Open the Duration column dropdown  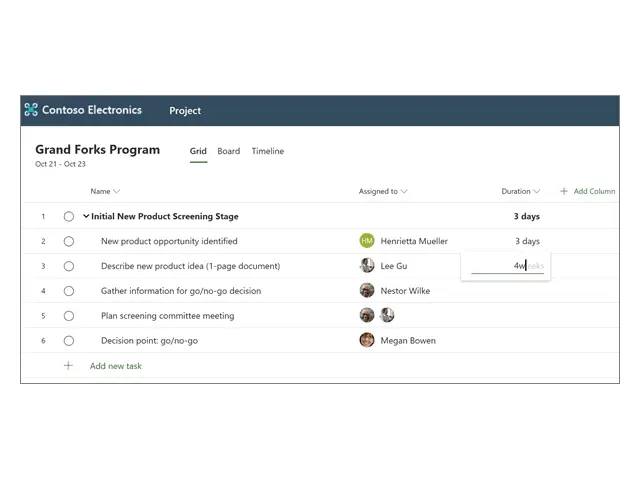pos(537,191)
